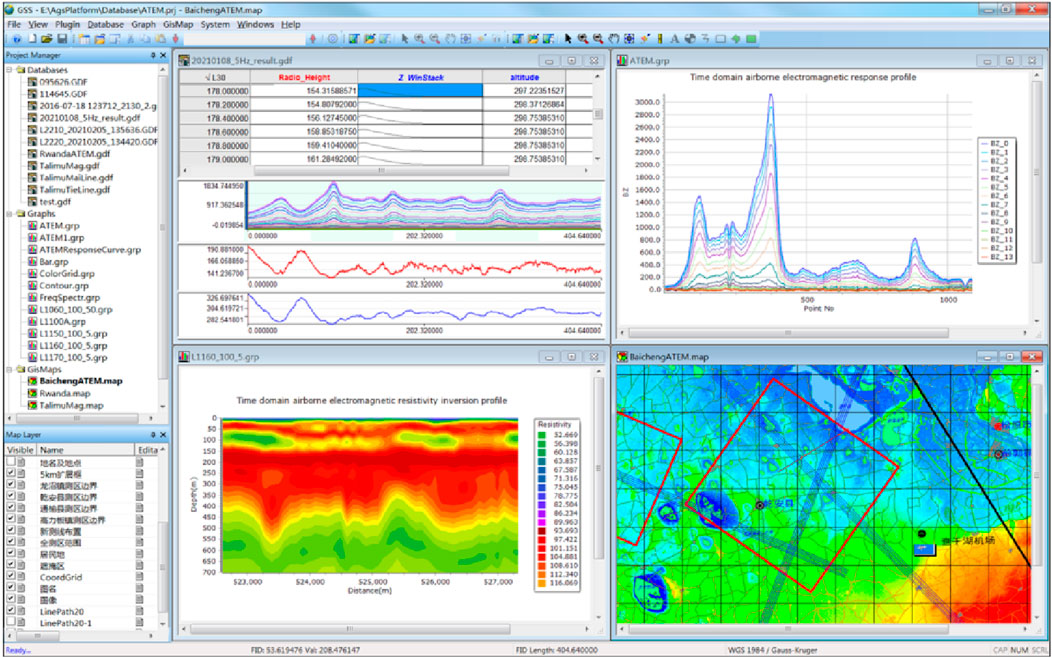
Task: Click the green rectangle tool icon
Action: [x=751, y=38]
